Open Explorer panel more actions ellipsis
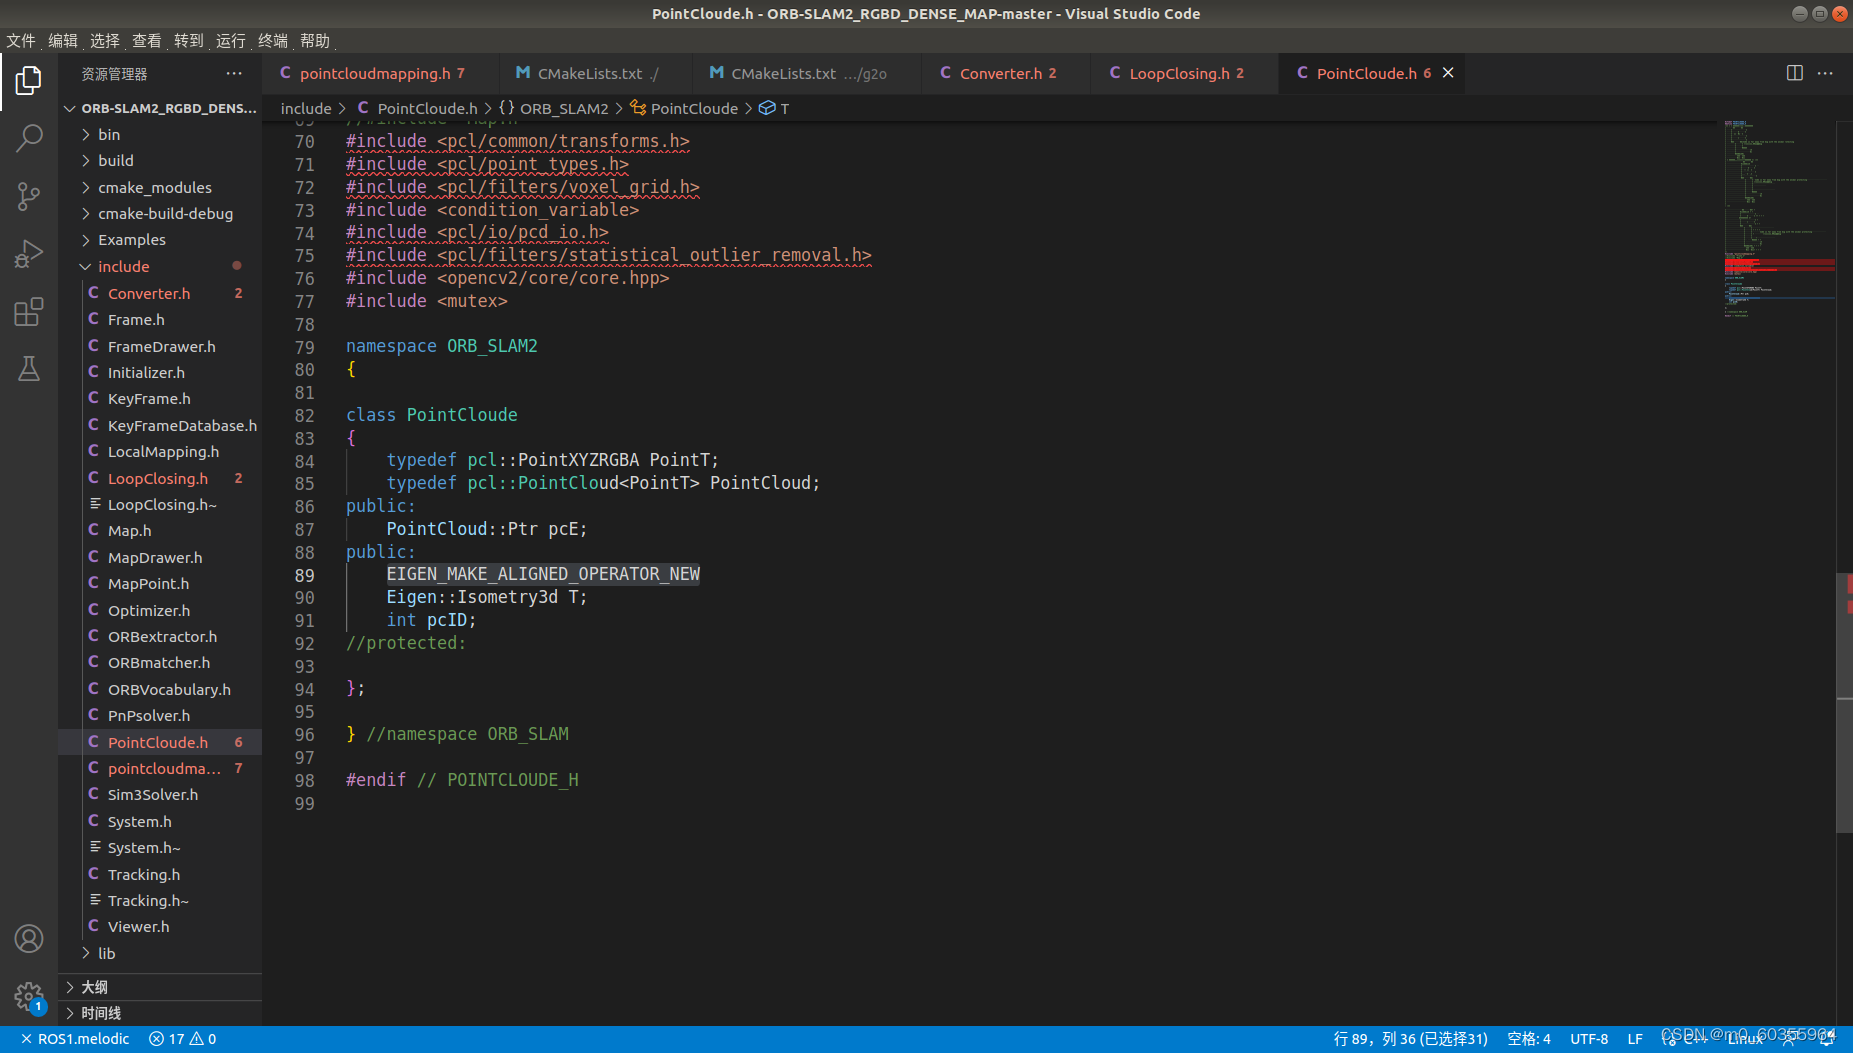 pos(234,74)
